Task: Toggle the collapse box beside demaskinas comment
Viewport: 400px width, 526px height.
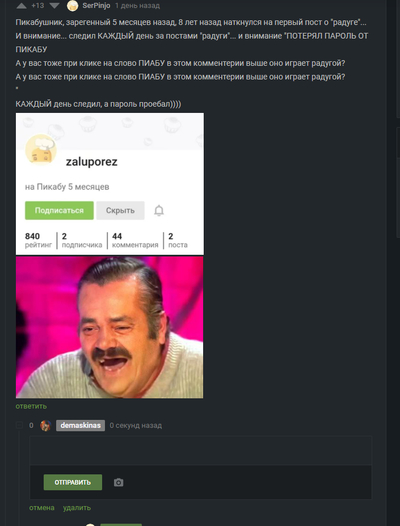Action: point(19,425)
